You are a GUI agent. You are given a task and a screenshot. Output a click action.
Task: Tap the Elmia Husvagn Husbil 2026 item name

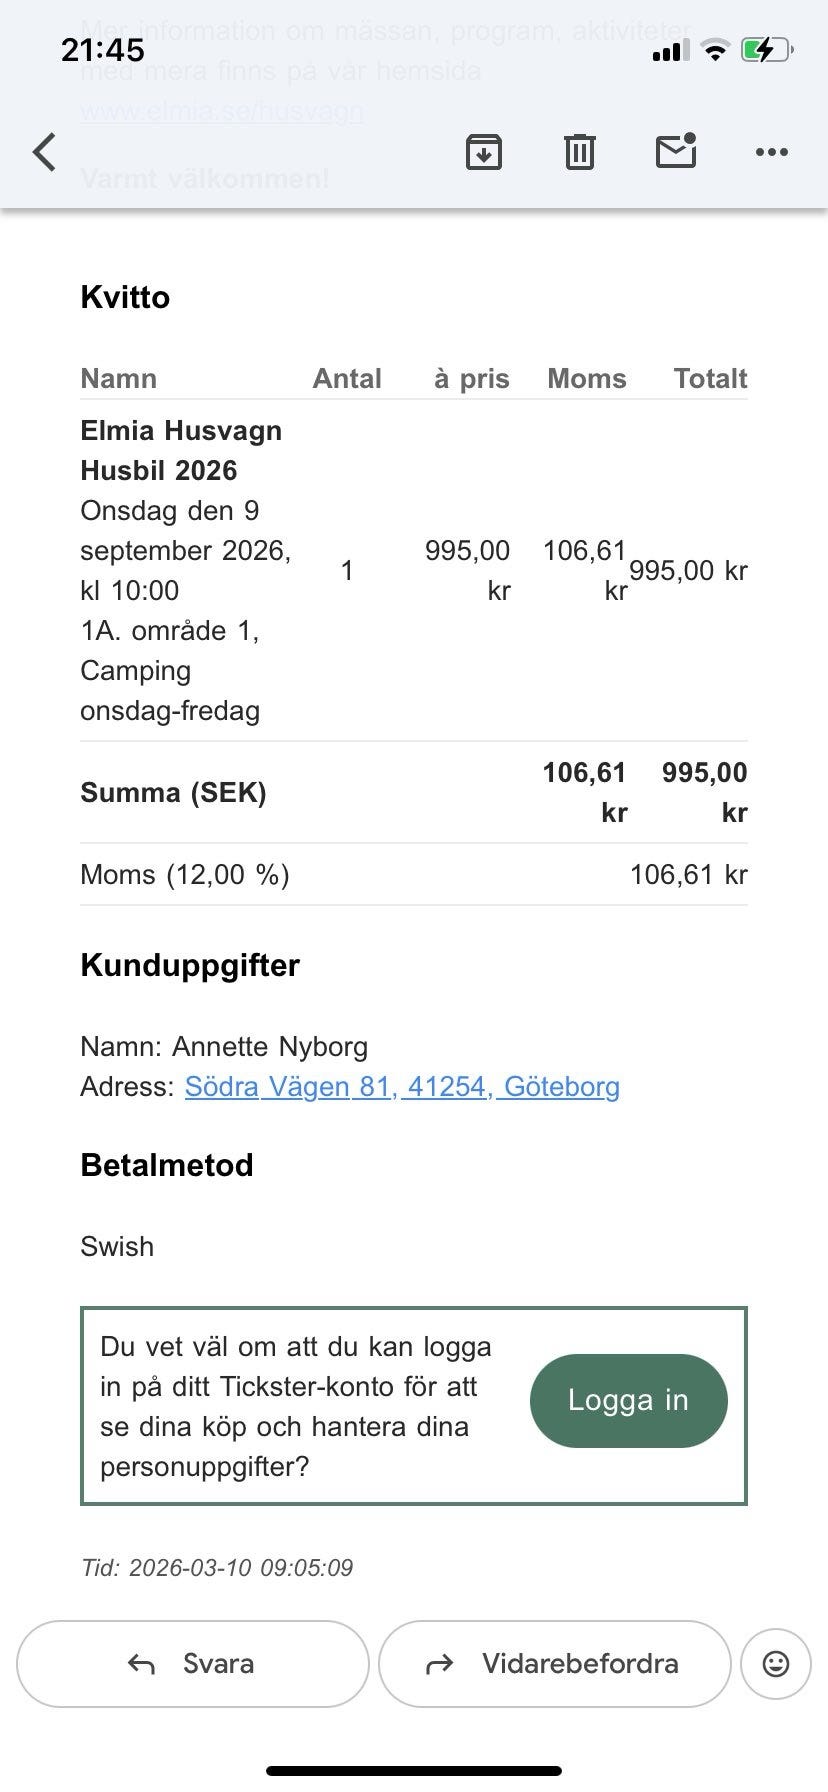(x=181, y=451)
